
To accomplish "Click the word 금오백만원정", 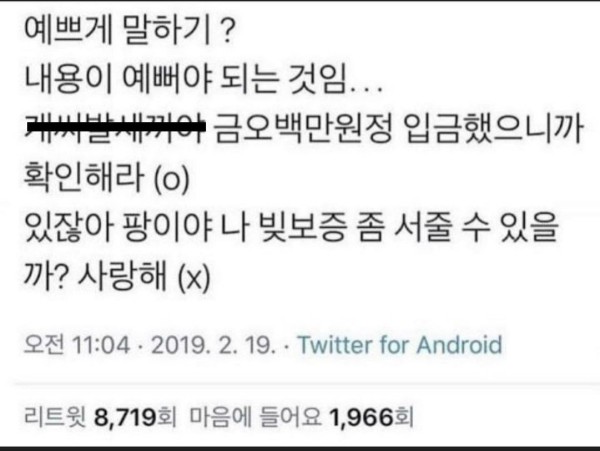I will point(303,128).
